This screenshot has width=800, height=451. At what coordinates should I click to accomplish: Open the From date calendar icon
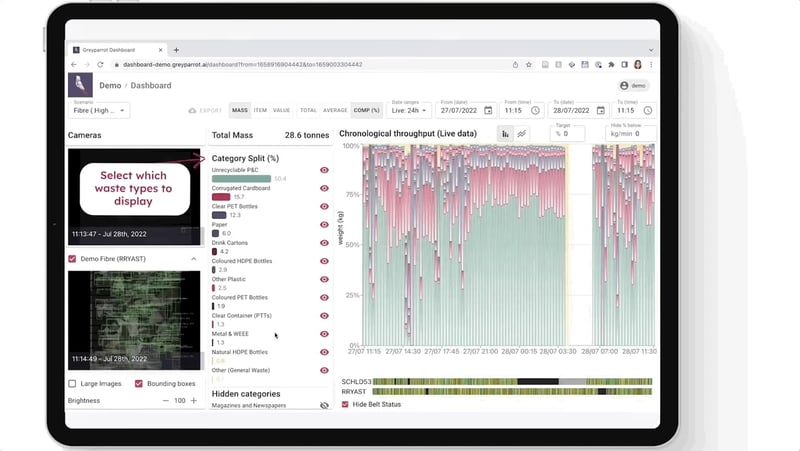click(488, 110)
